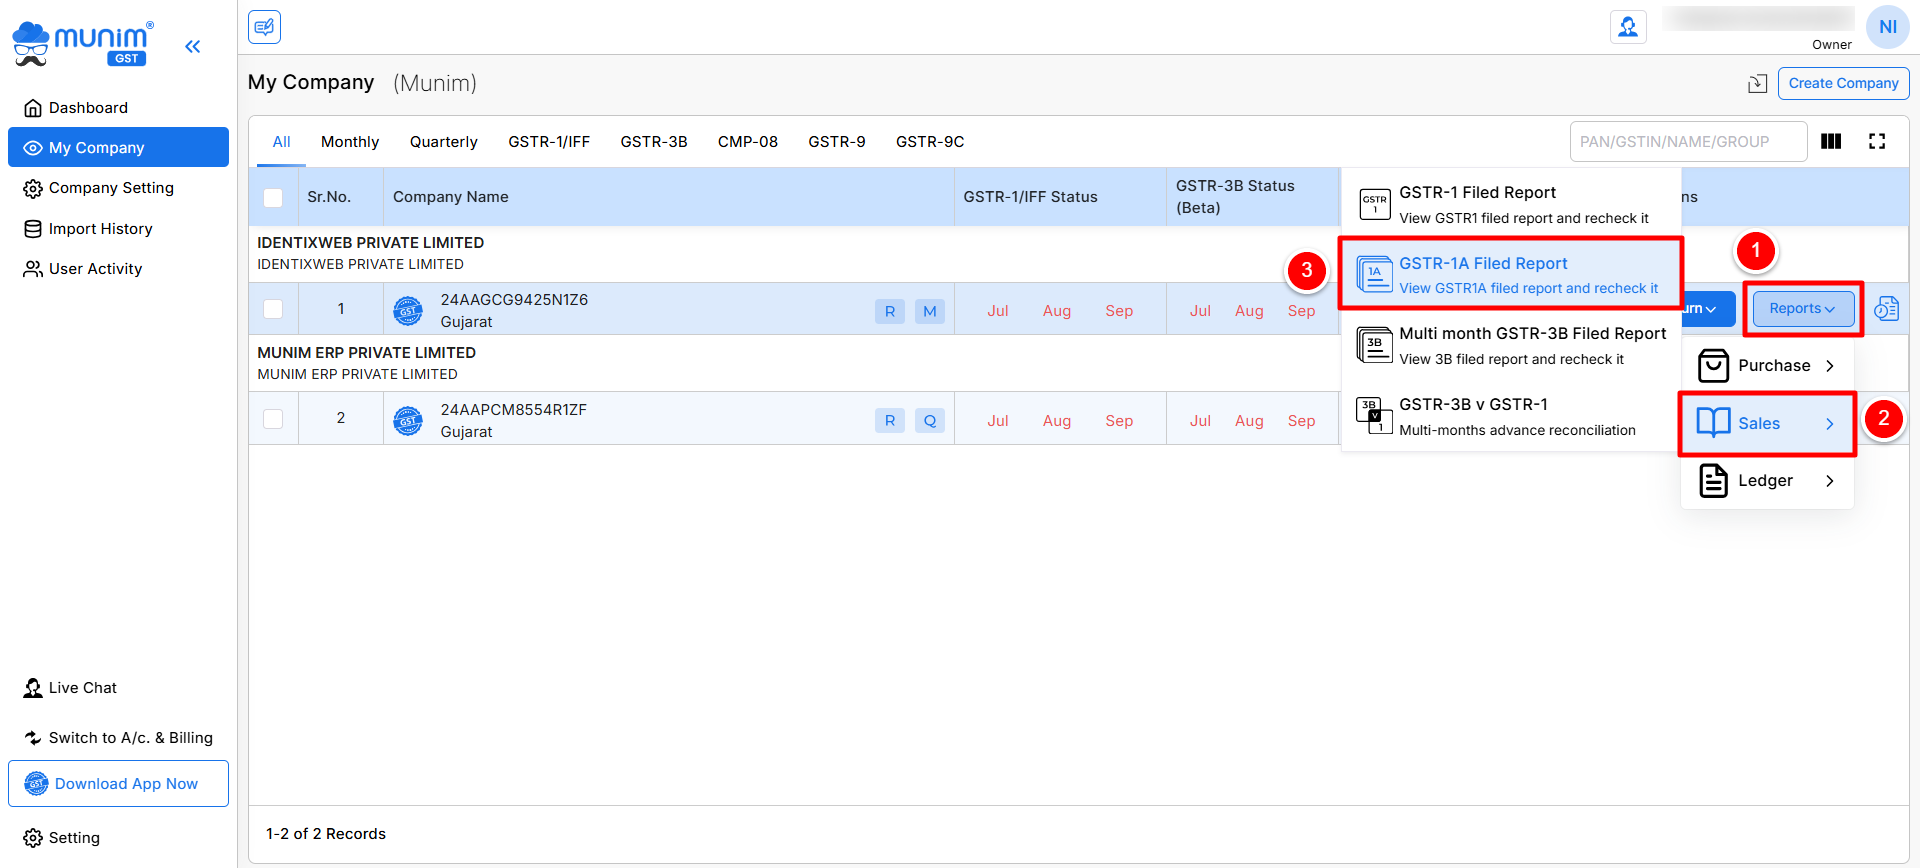Click R badge in IDENTIXWEB row

pyautogui.click(x=890, y=311)
